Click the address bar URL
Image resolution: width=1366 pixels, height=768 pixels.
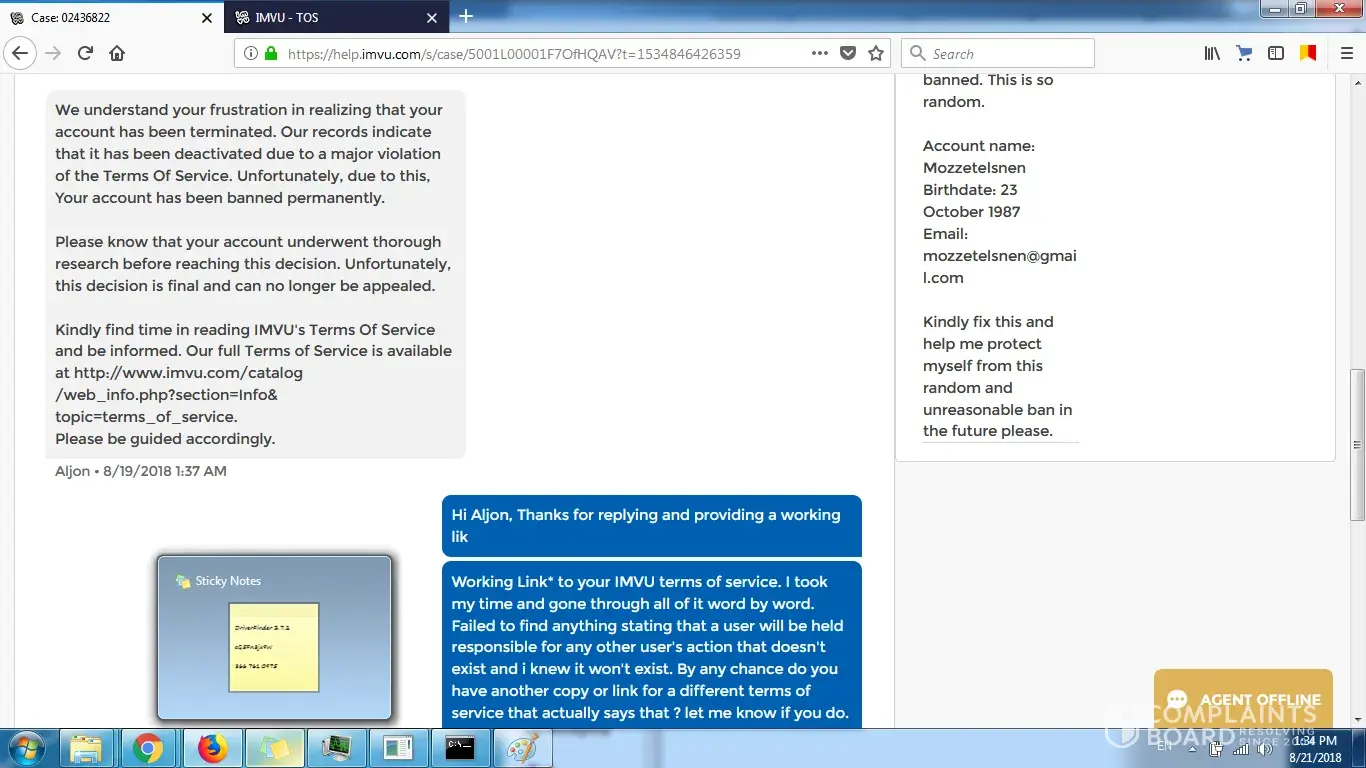(514, 54)
